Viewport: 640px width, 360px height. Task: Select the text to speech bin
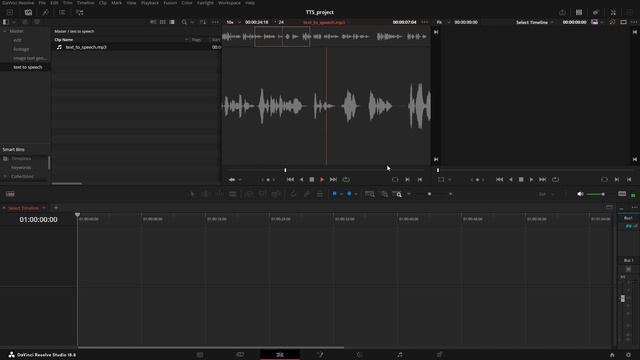28,67
